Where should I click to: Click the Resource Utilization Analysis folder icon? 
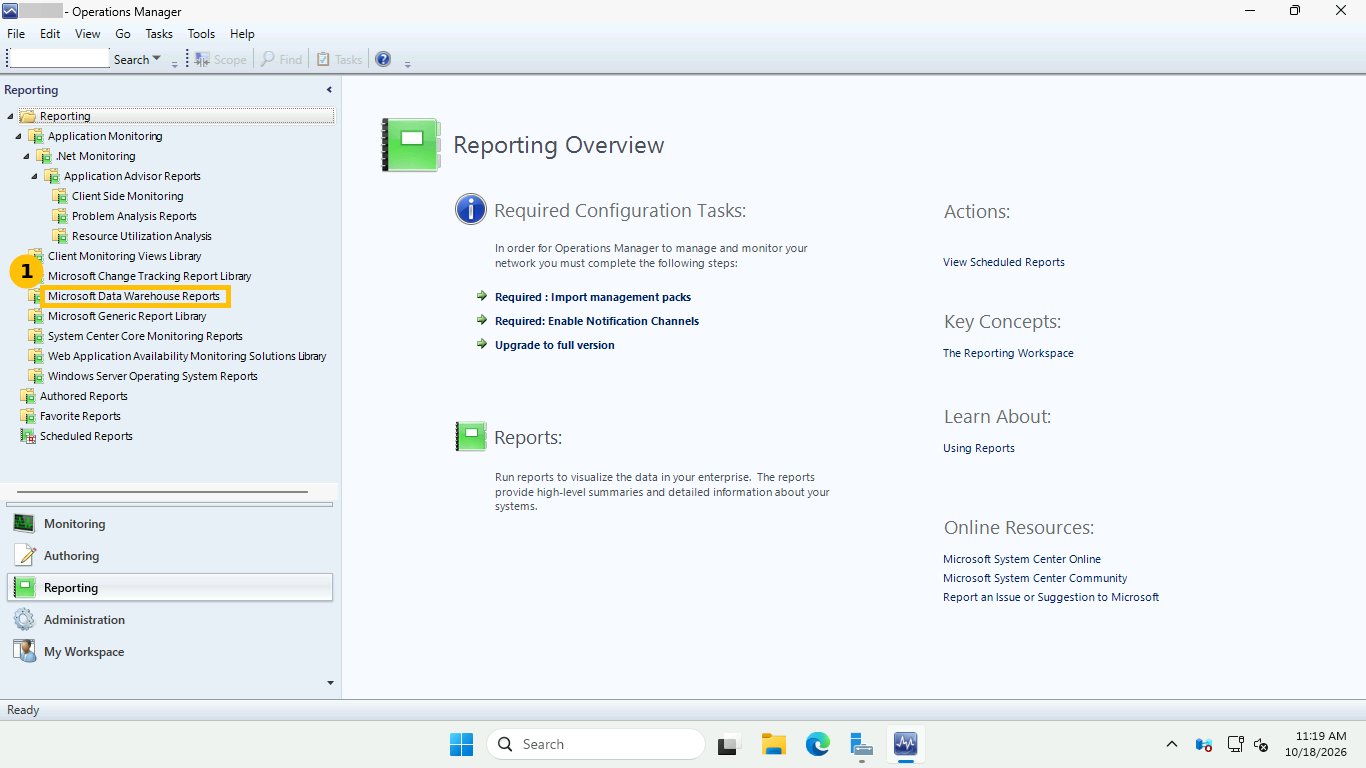[59, 236]
